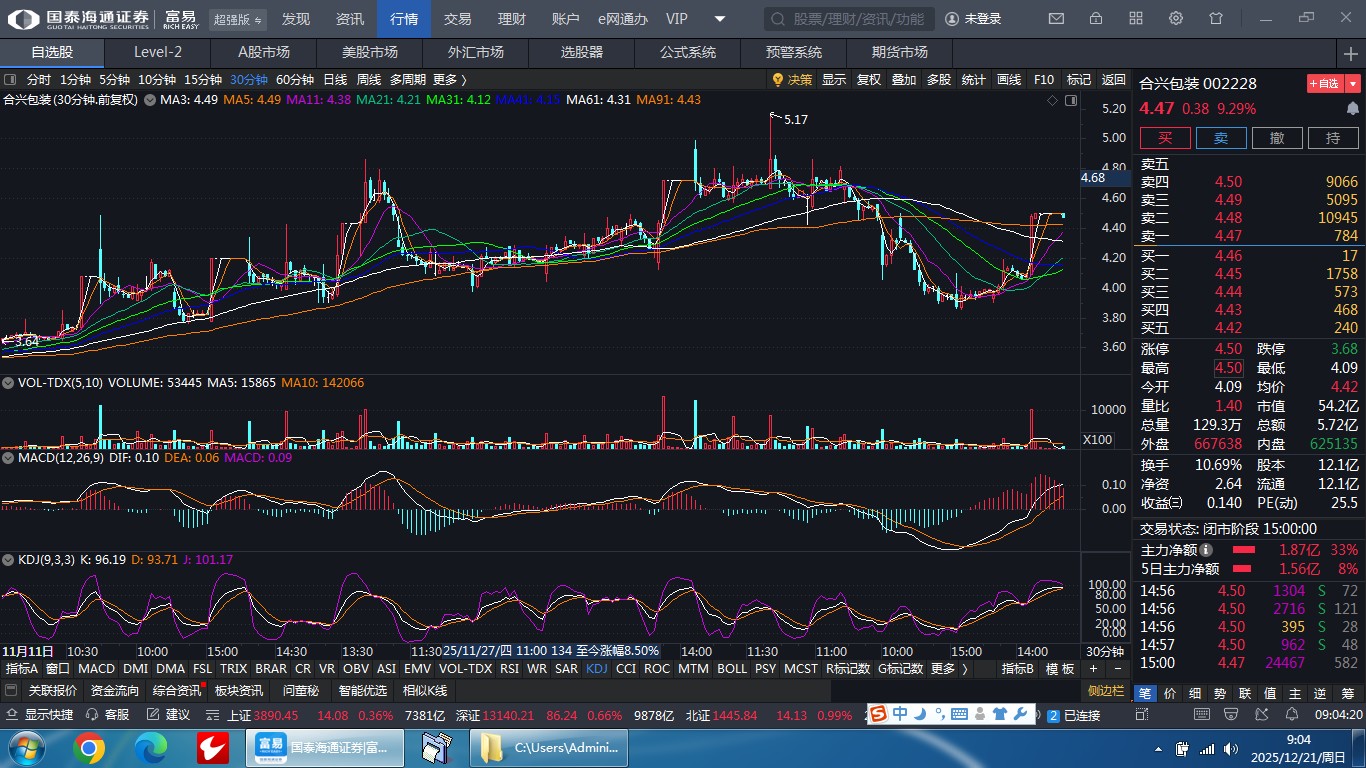Click the red 买 buy button
This screenshot has width=1366, height=768.
coord(1165,138)
